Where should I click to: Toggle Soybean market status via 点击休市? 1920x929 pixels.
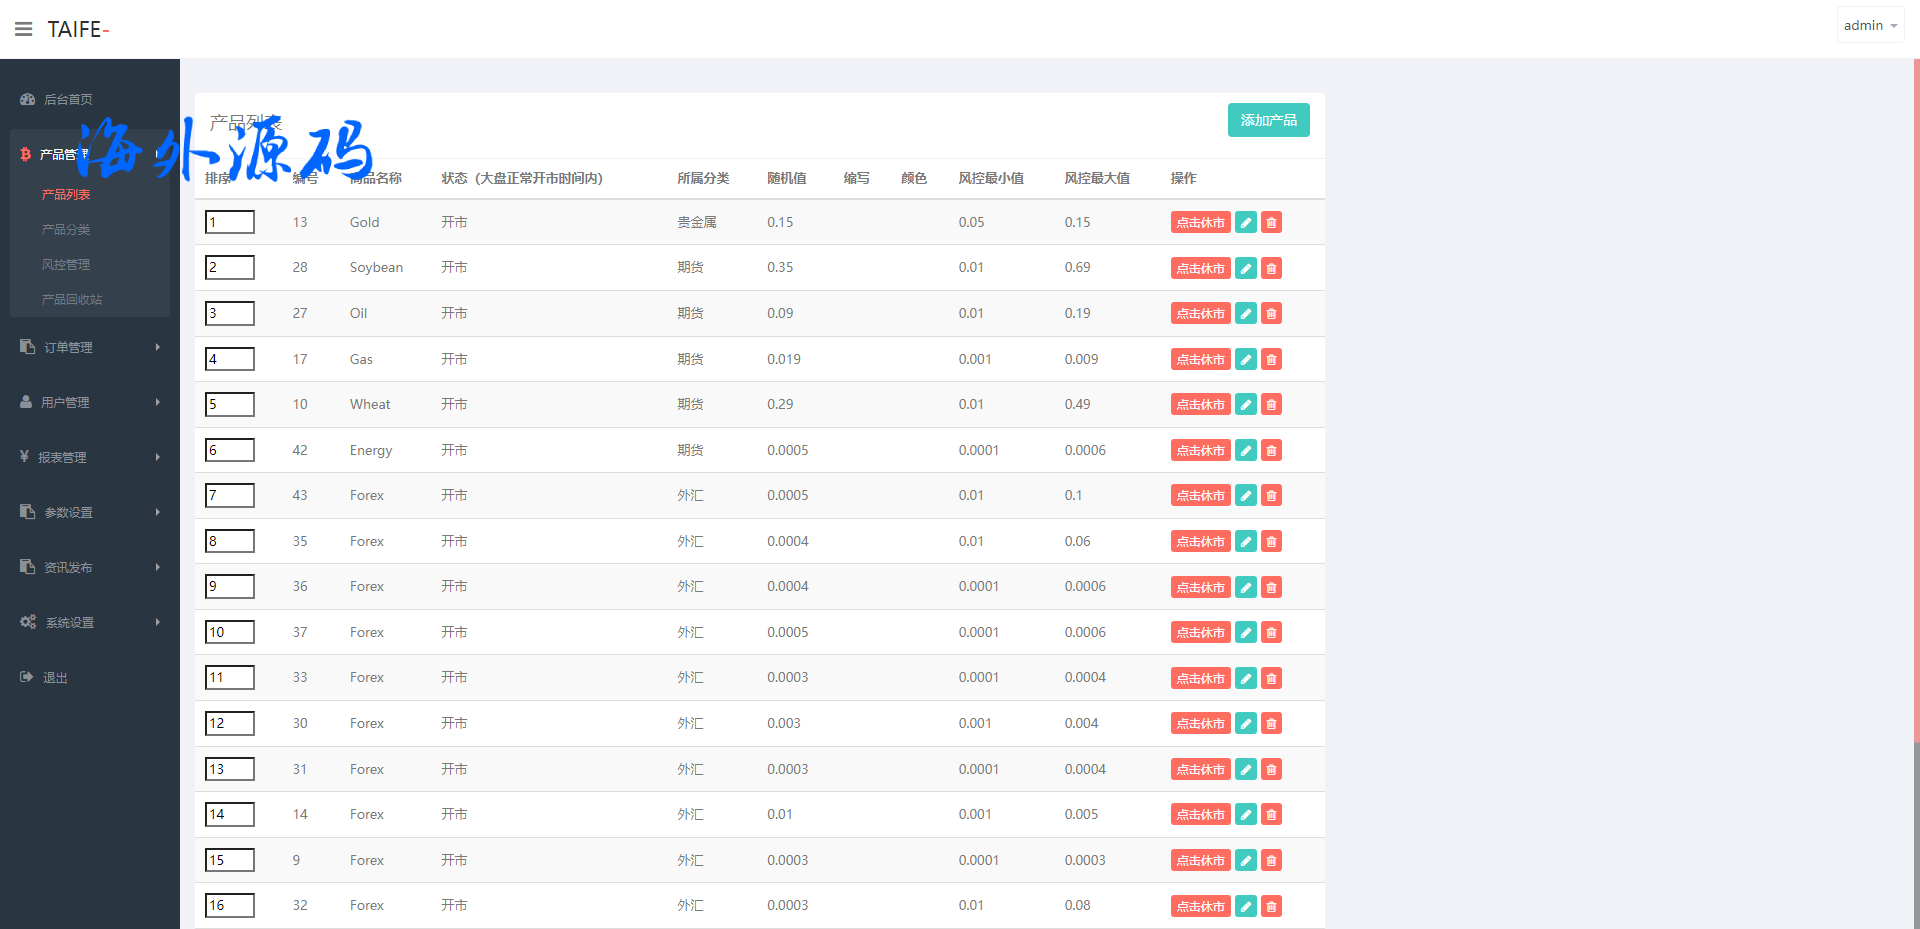(x=1200, y=268)
